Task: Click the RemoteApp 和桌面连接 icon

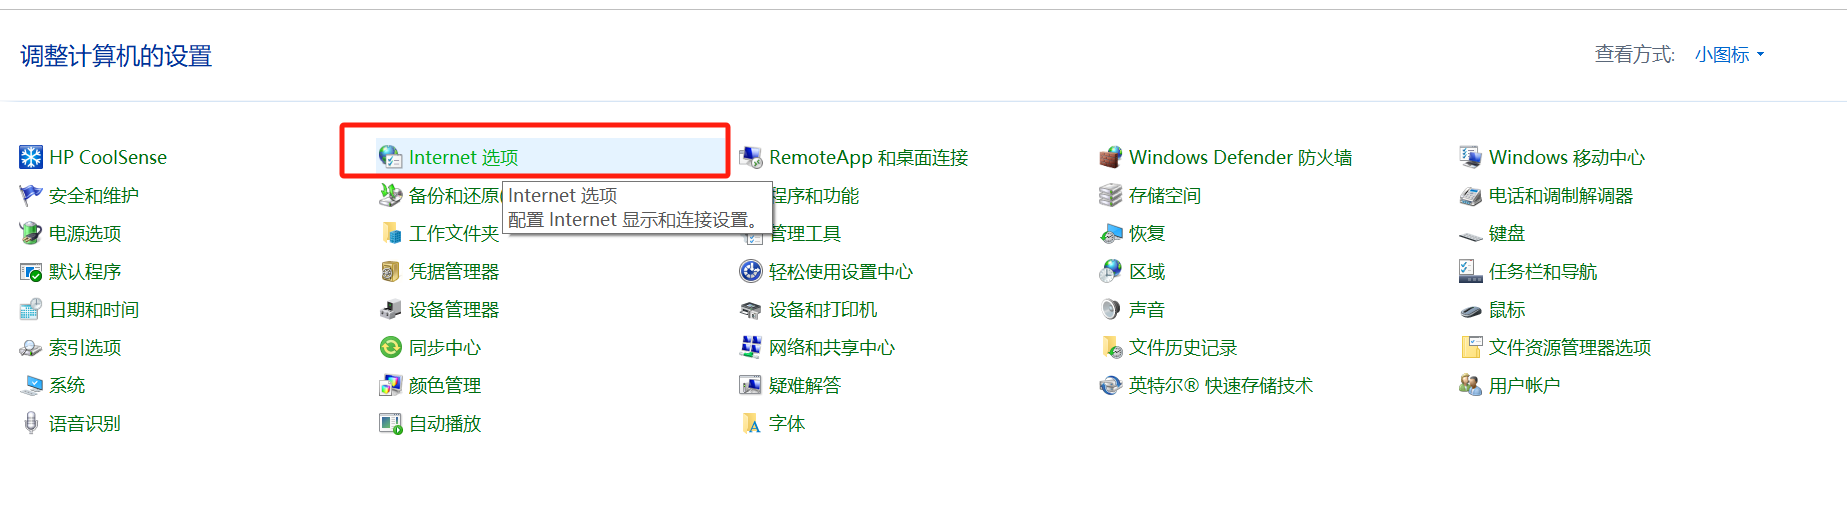Action: coord(751,157)
